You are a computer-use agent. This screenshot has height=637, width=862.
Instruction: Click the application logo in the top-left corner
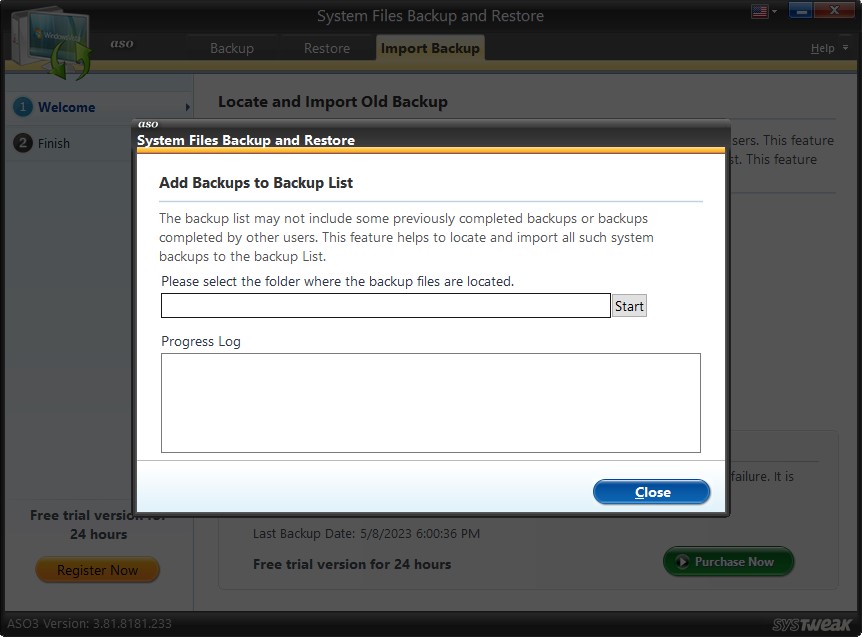click(52, 40)
